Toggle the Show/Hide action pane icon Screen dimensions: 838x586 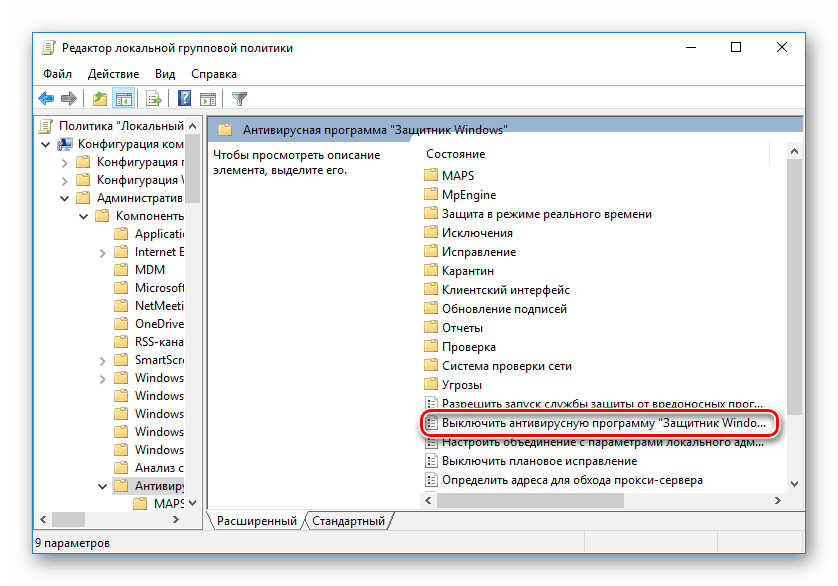coord(208,98)
